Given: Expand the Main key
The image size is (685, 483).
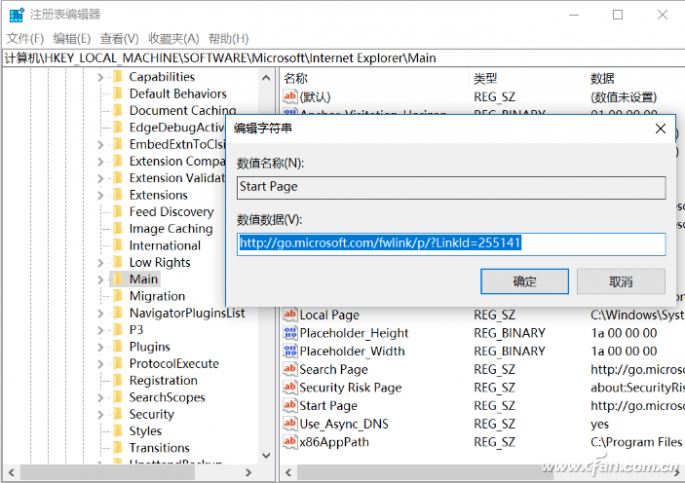Looking at the screenshot, I should (100, 279).
